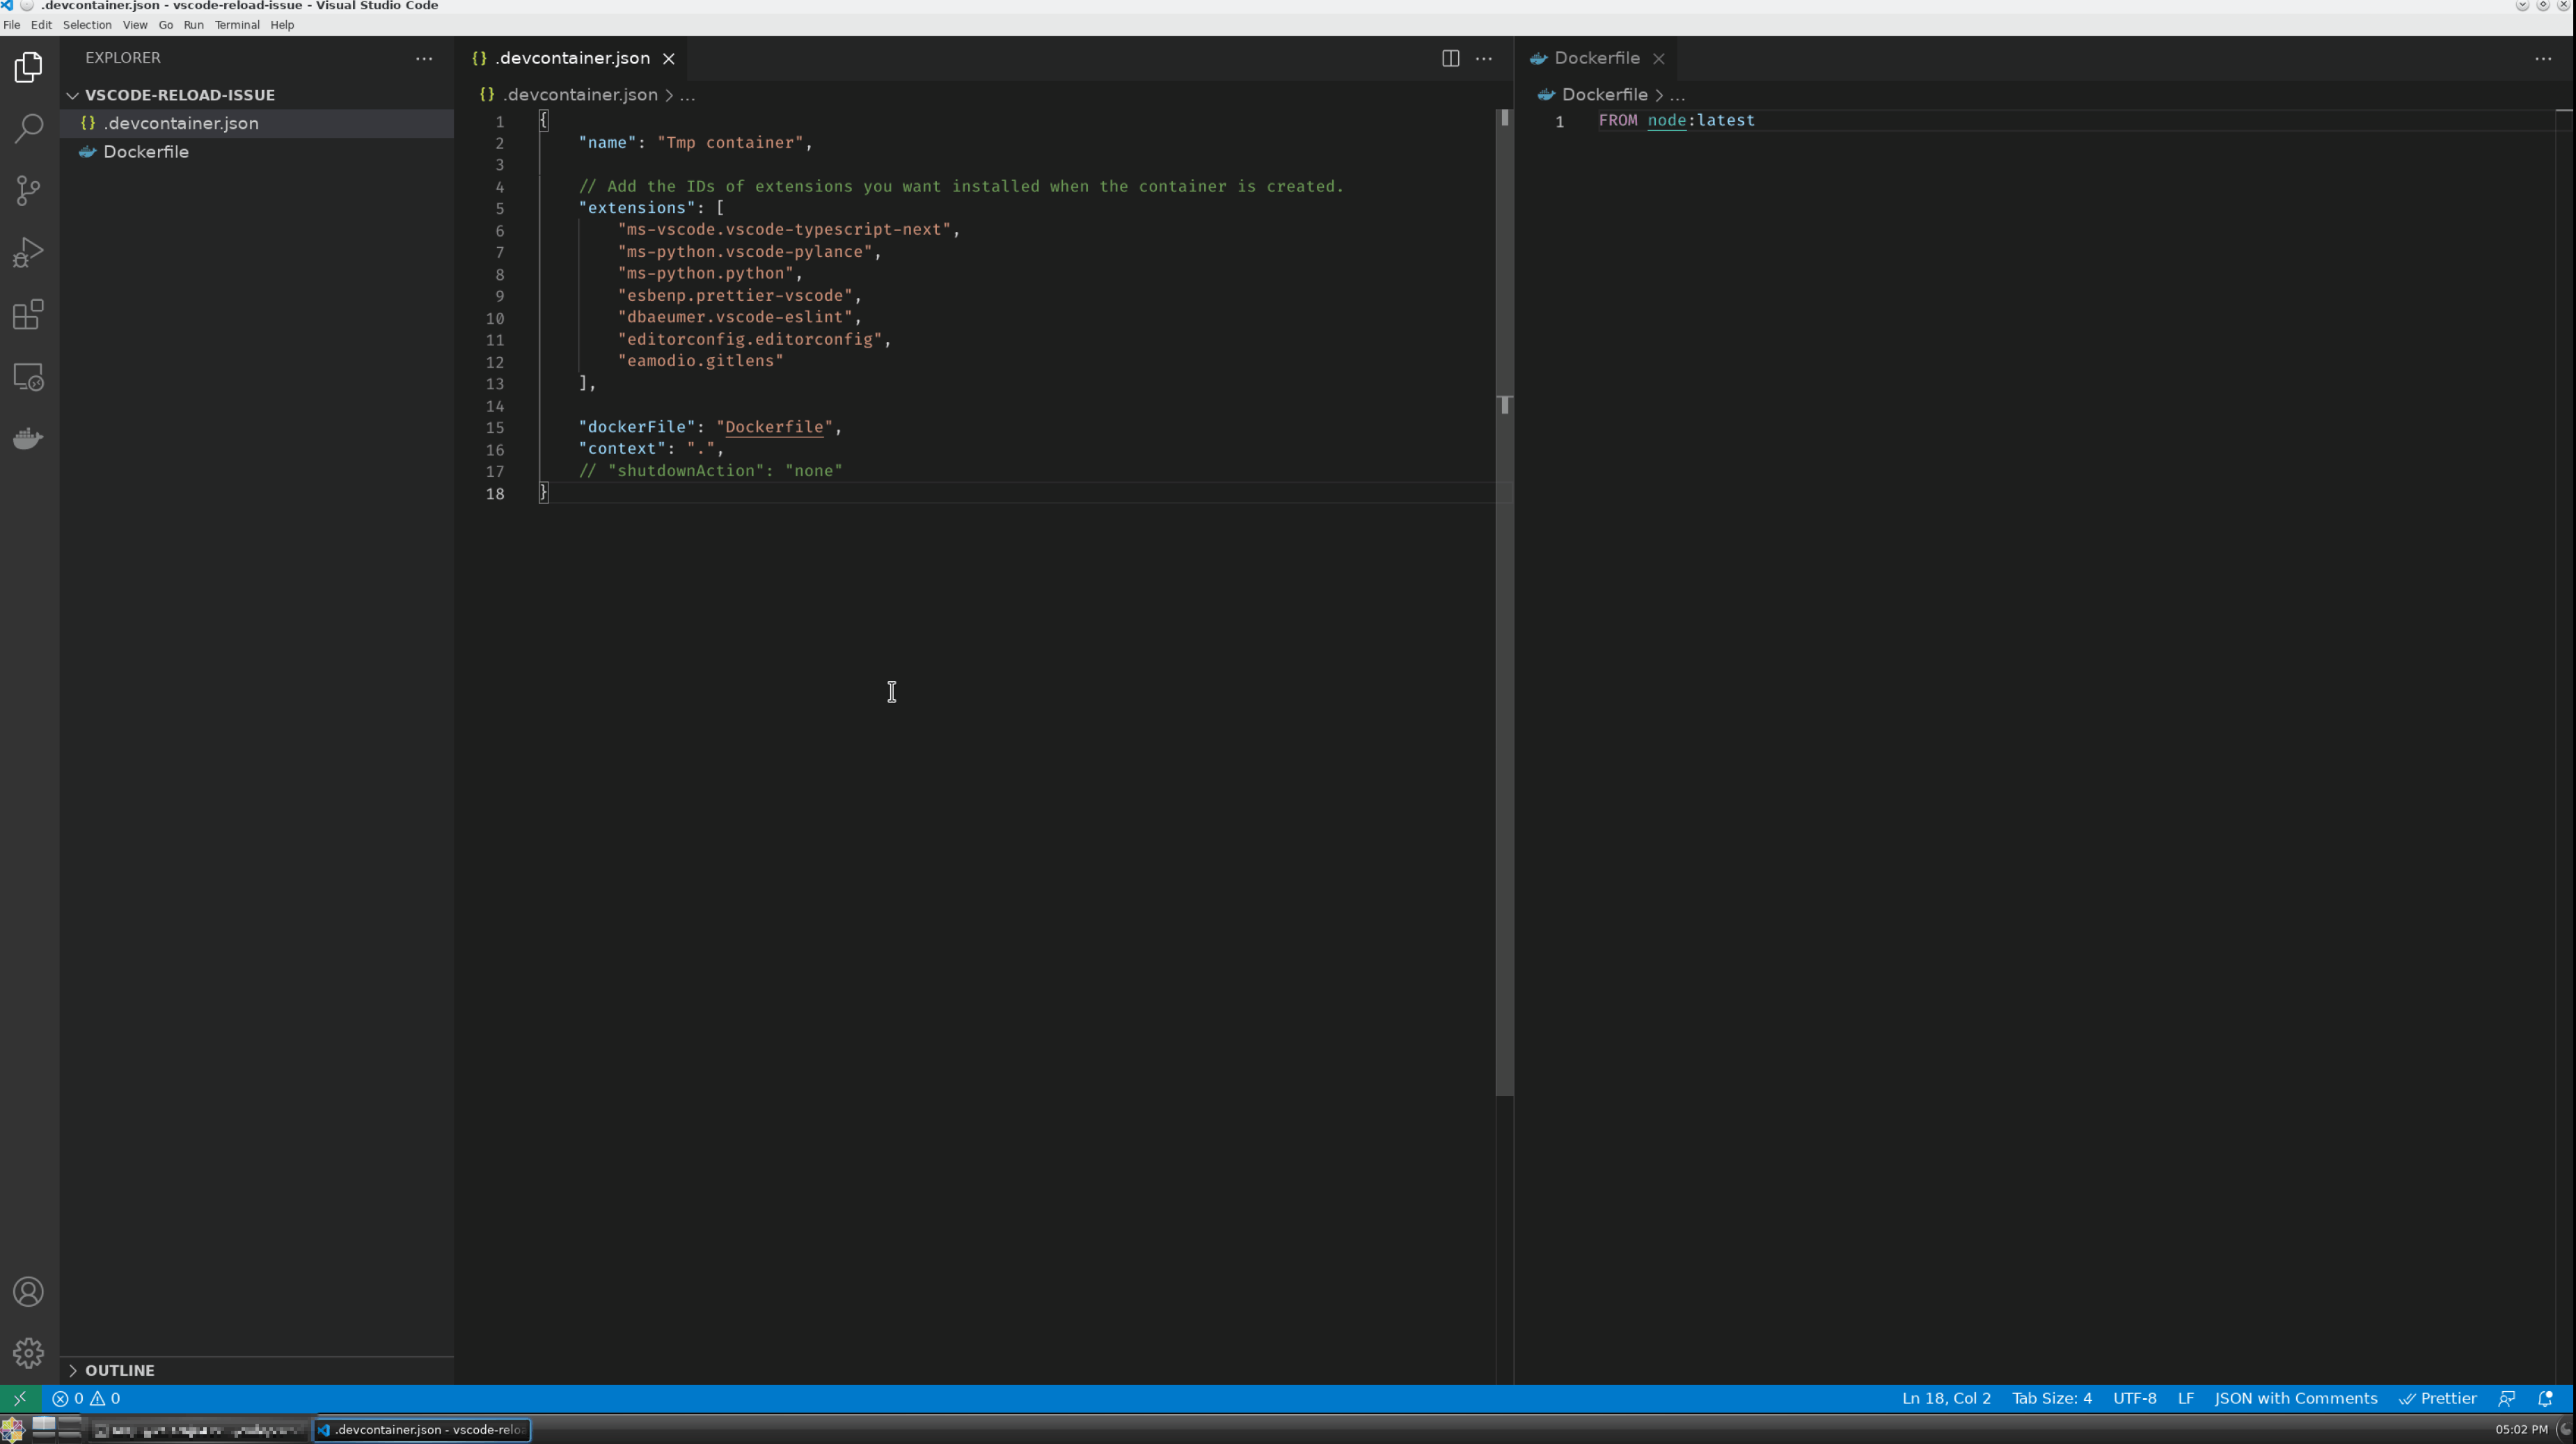
Task: Open the Extensions view
Action: pyautogui.click(x=28, y=315)
